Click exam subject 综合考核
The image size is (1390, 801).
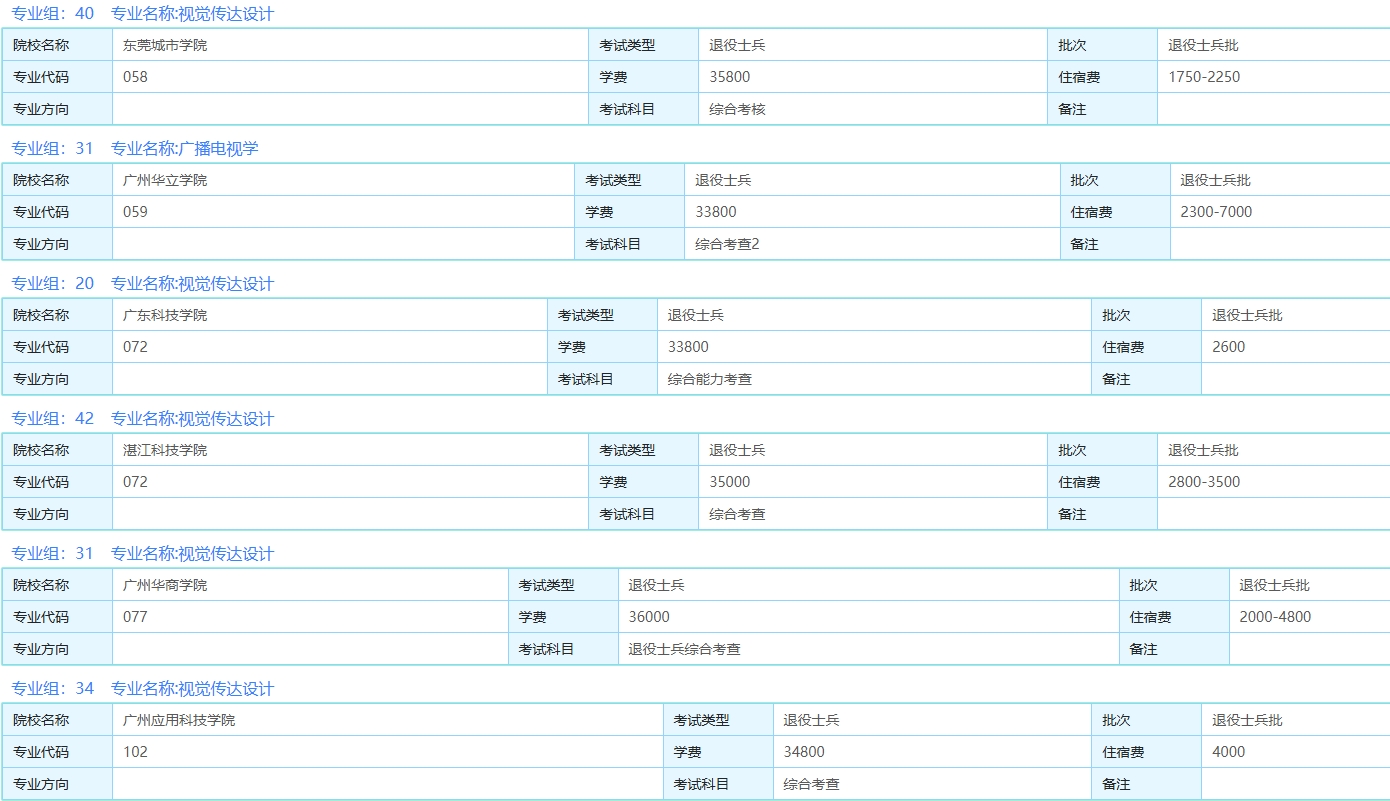tap(737, 109)
